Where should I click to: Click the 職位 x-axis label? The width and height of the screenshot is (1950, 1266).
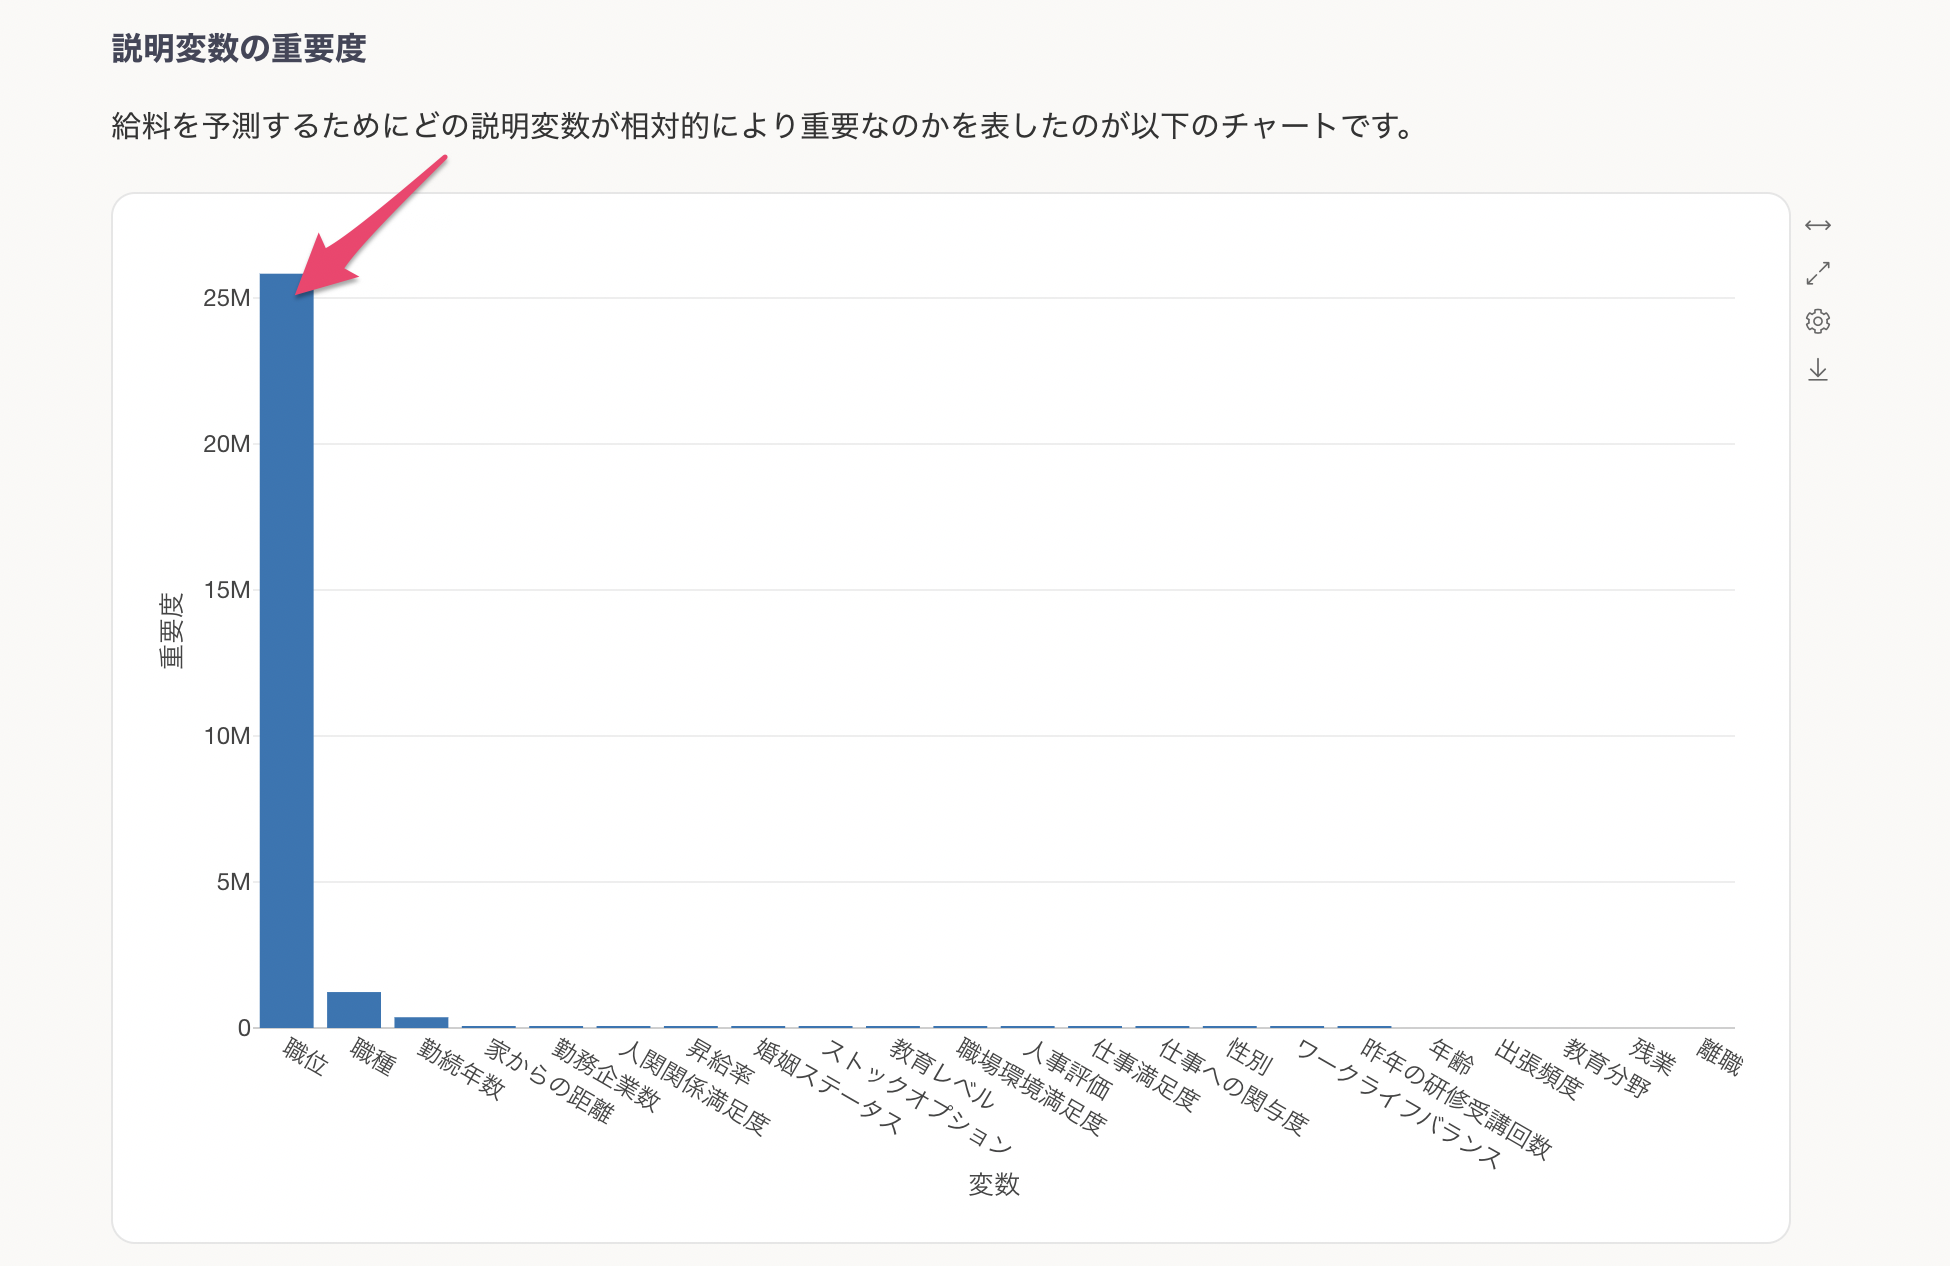(x=305, y=1057)
